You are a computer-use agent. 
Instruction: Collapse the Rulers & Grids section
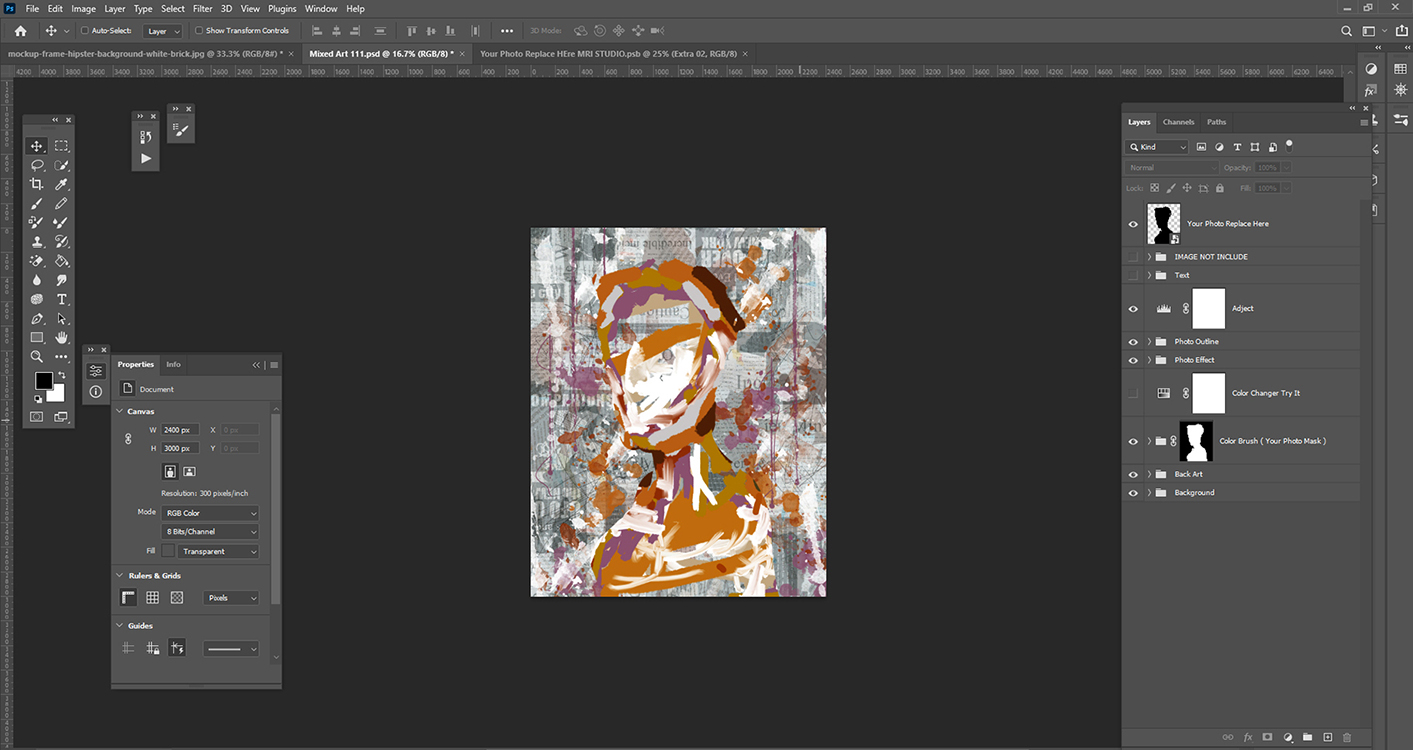(x=120, y=576)
